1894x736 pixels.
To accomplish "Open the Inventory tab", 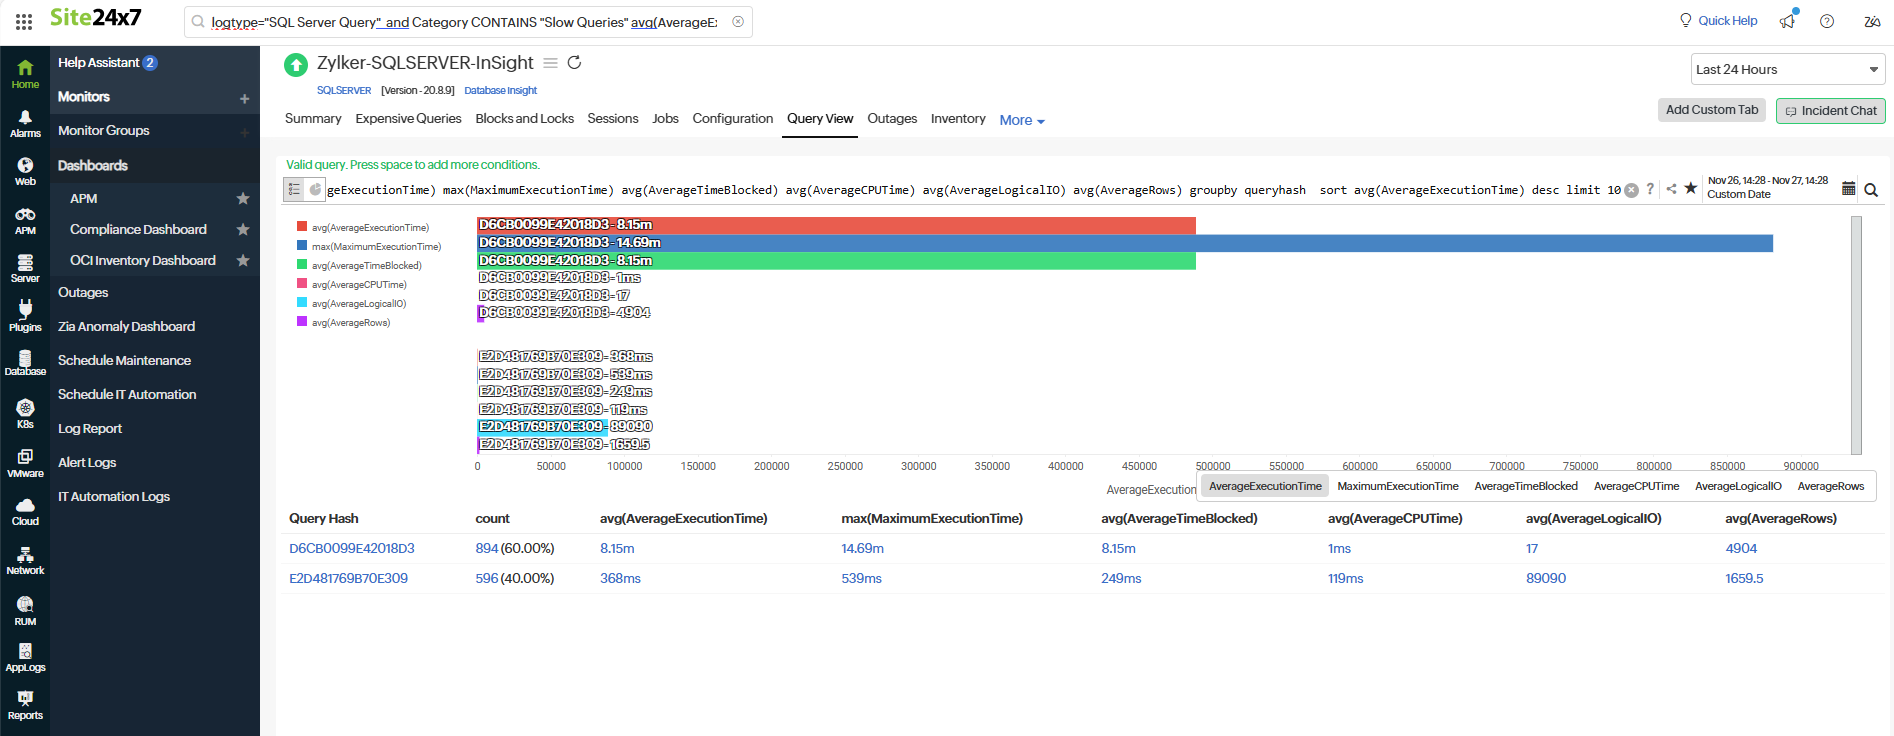I will tap(958, 118).
